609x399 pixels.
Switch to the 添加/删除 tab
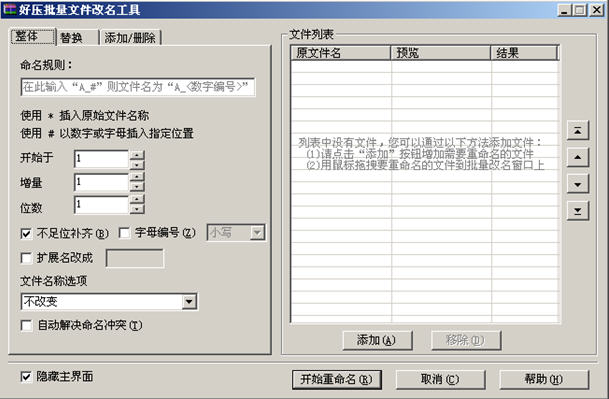[130, 38]
